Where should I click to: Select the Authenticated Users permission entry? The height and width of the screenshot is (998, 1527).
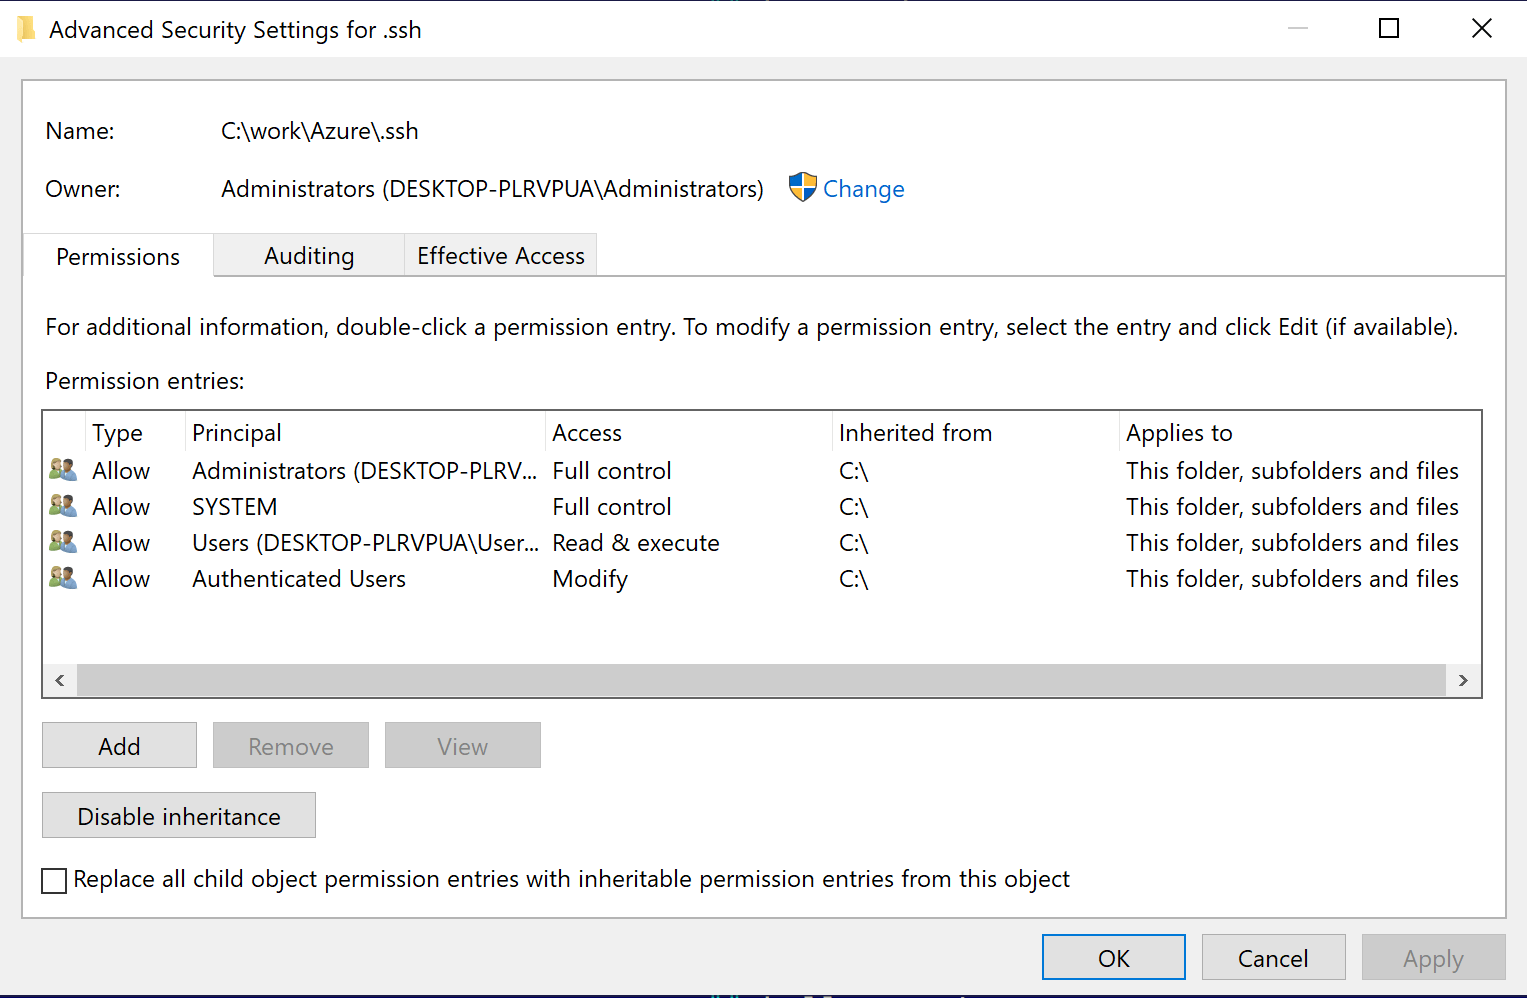[x=400, y=578]
